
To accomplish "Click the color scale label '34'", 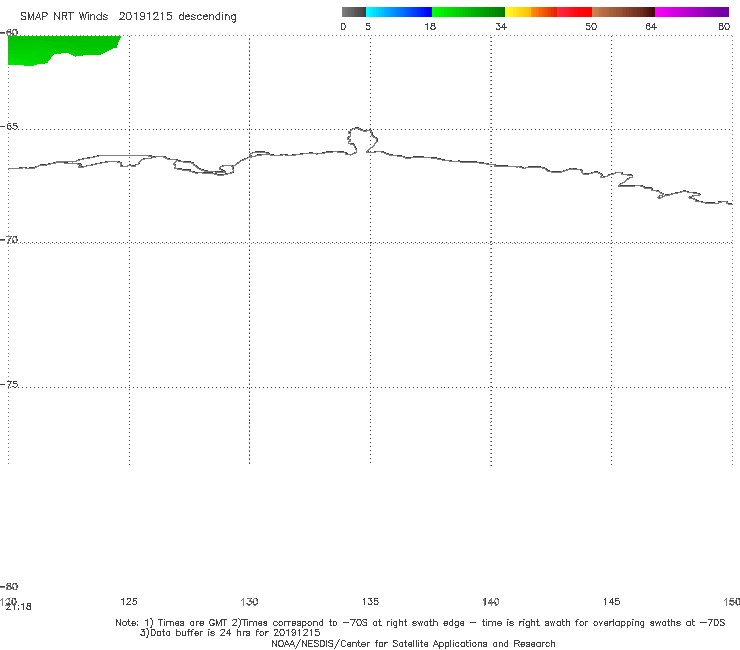I will click(x=501, y=26).
